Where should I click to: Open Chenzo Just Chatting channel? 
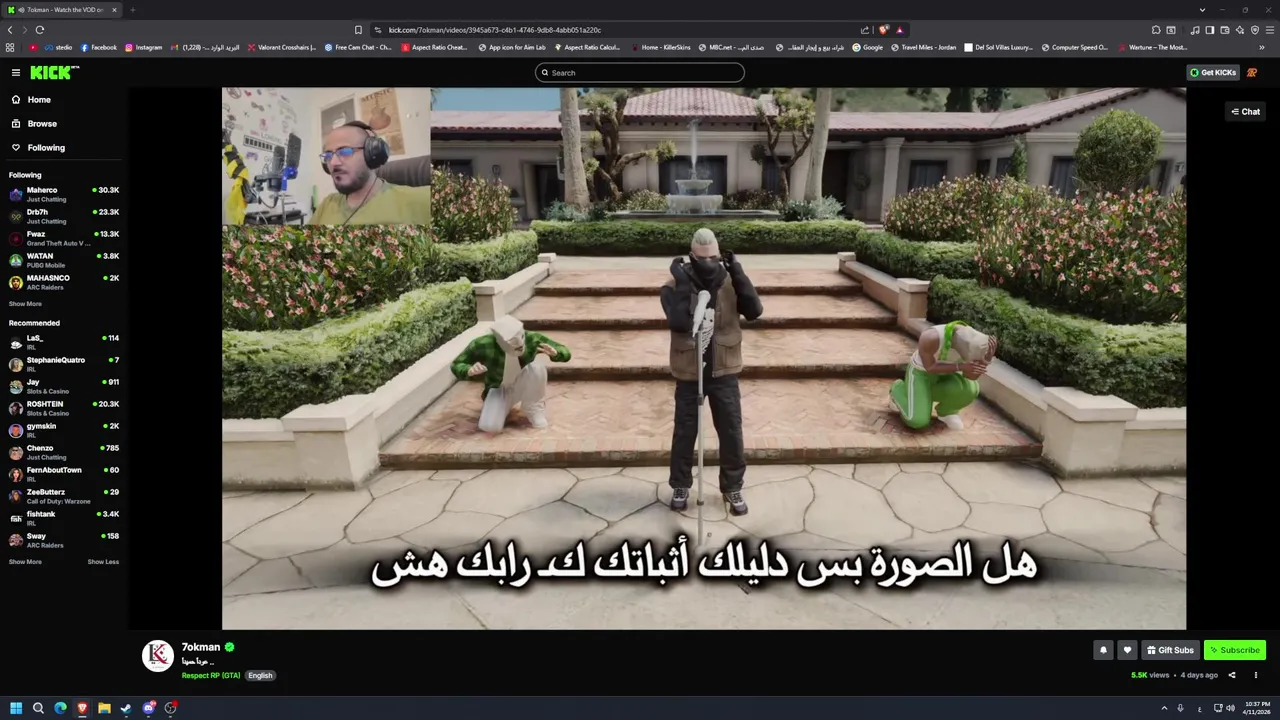click(64, 452)
